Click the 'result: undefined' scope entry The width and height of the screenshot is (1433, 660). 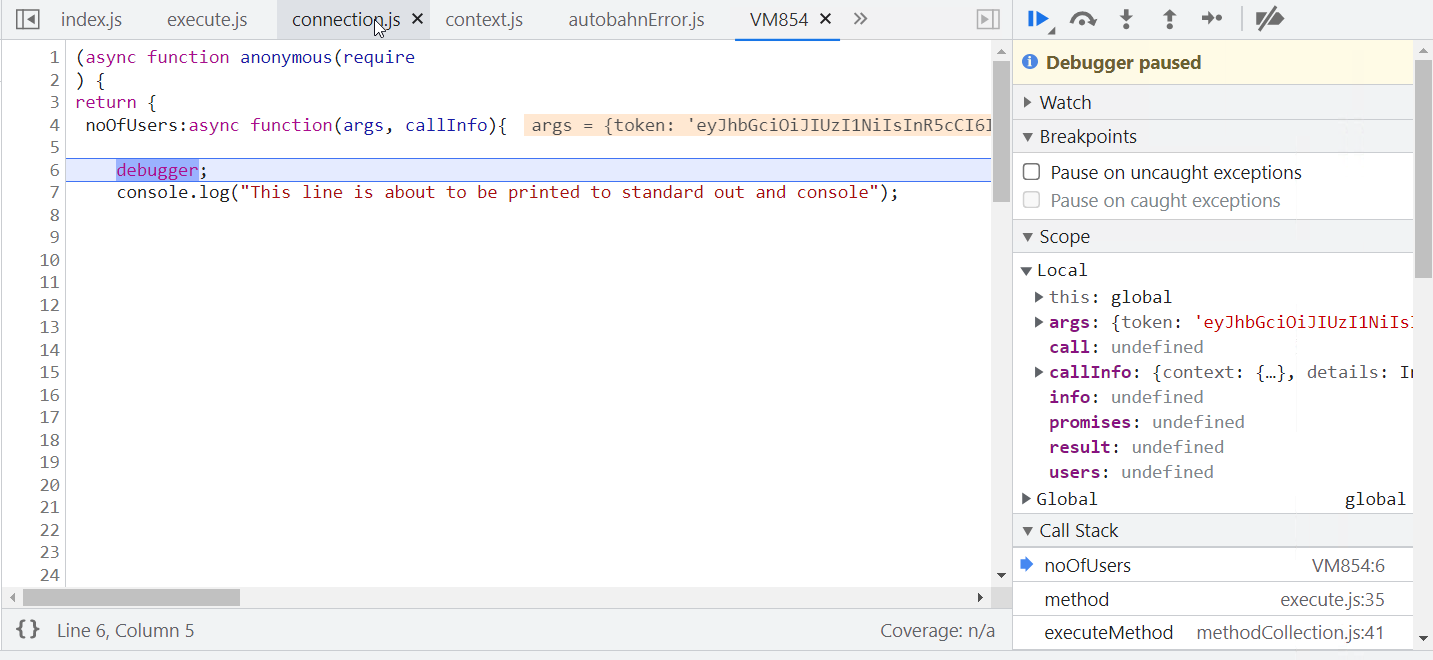click(1136, 447)
